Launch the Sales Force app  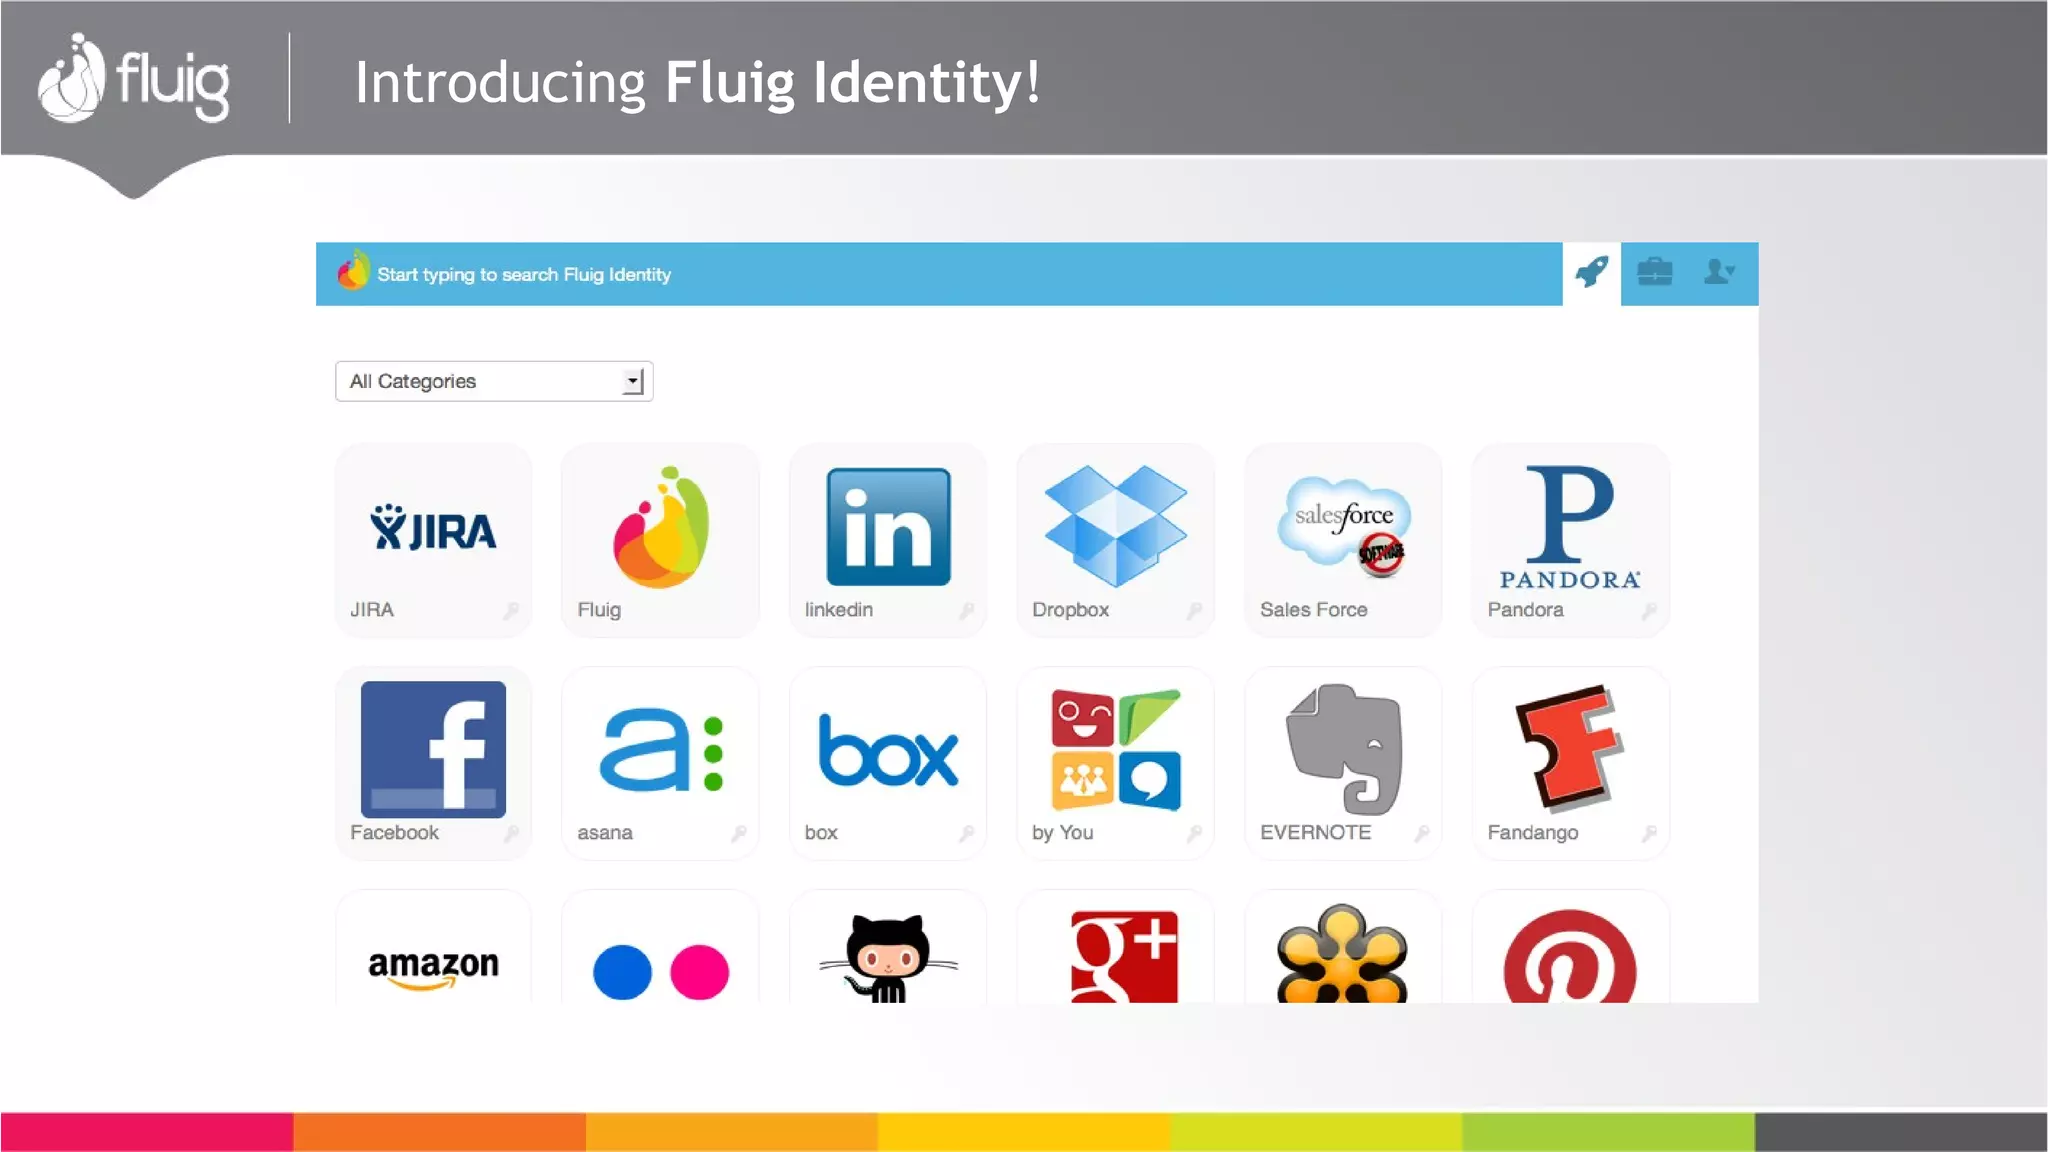point(1343,540)
